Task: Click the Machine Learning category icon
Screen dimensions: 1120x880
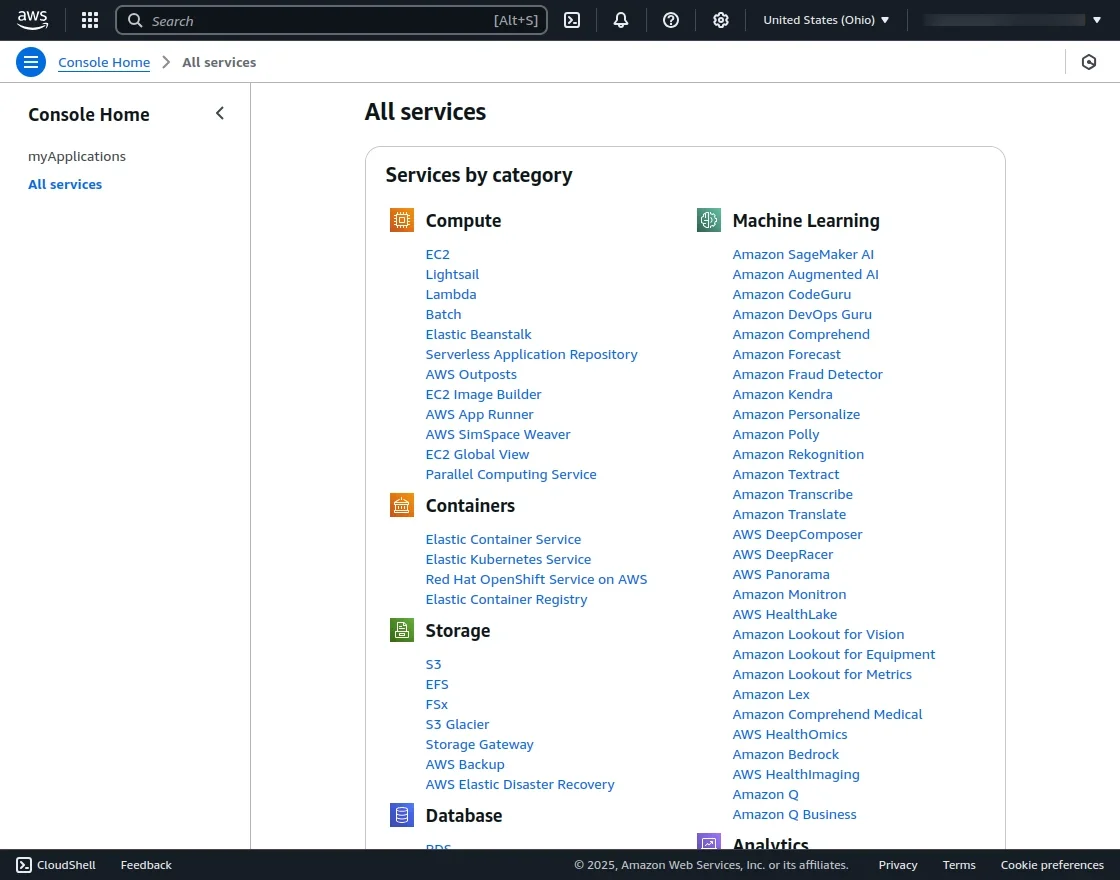Action: coord(709,220)
